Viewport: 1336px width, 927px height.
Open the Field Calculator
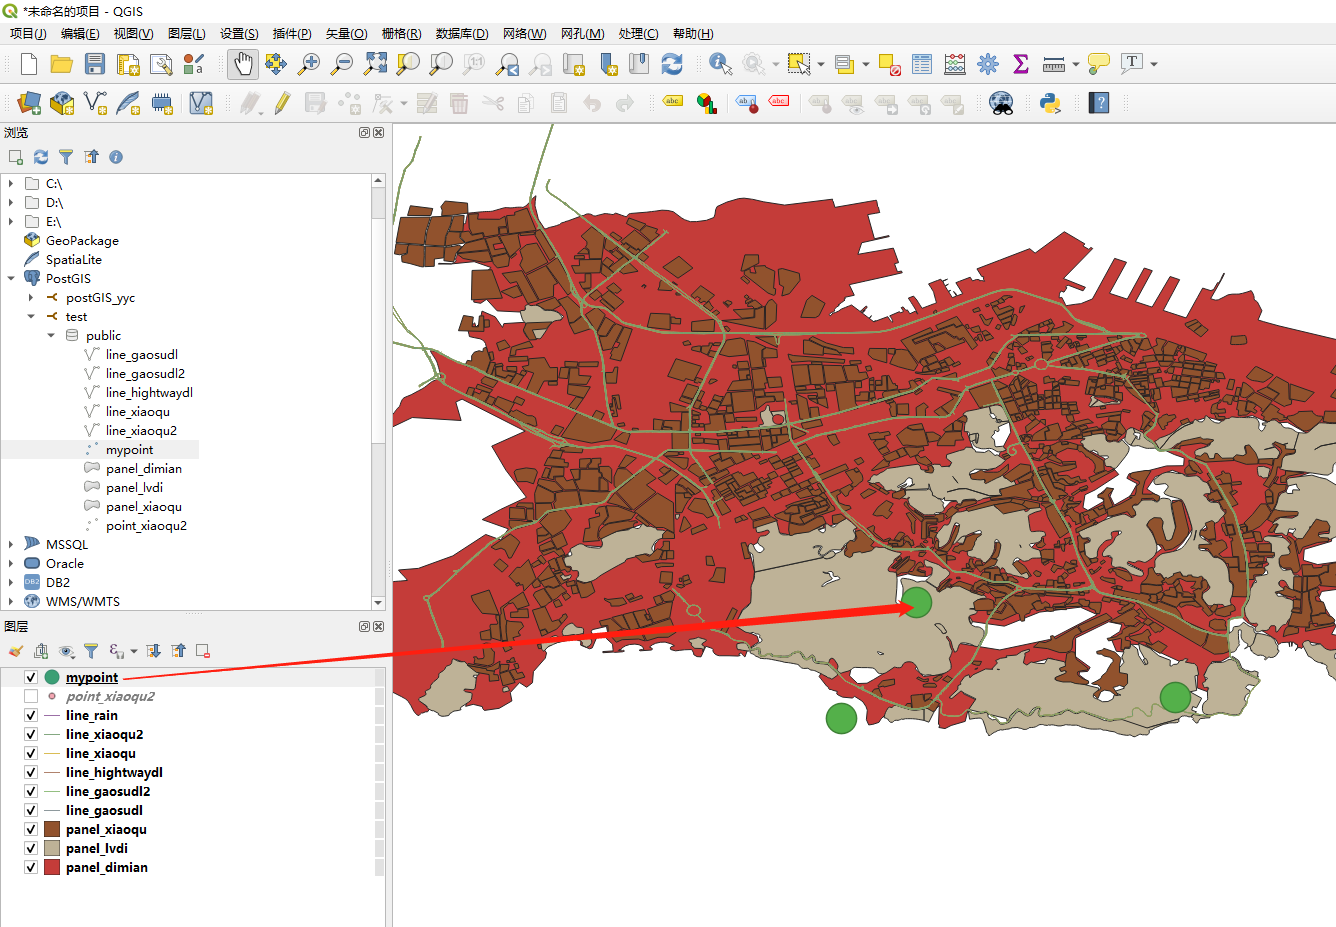click(954, 63)
